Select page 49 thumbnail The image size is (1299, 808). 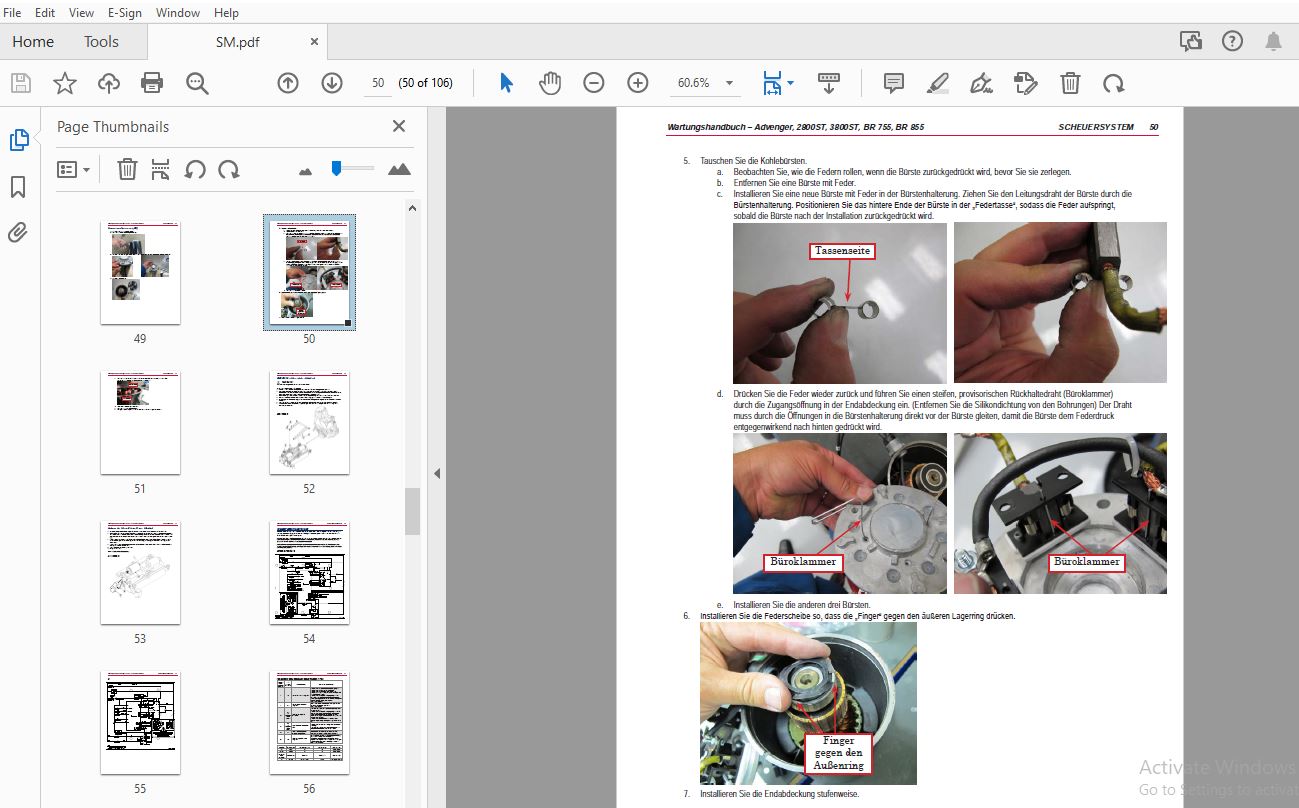140,273
